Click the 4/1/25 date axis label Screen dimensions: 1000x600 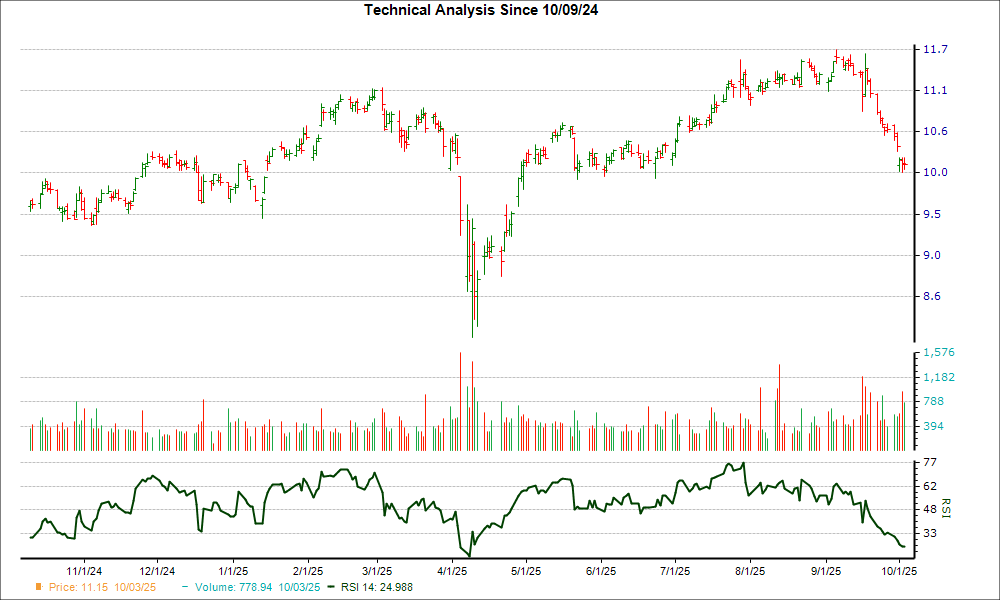coord(452,570)
